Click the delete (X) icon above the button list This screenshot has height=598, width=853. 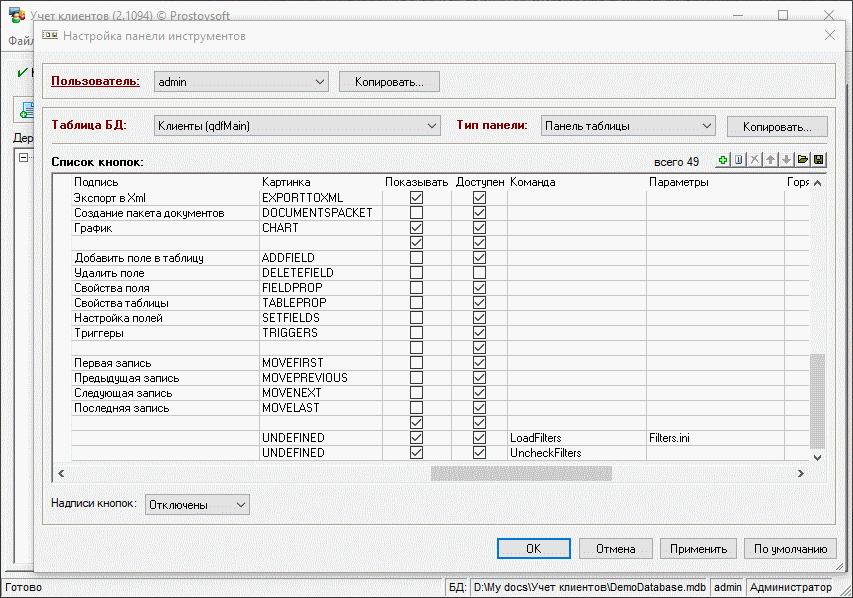pos(755,161)
